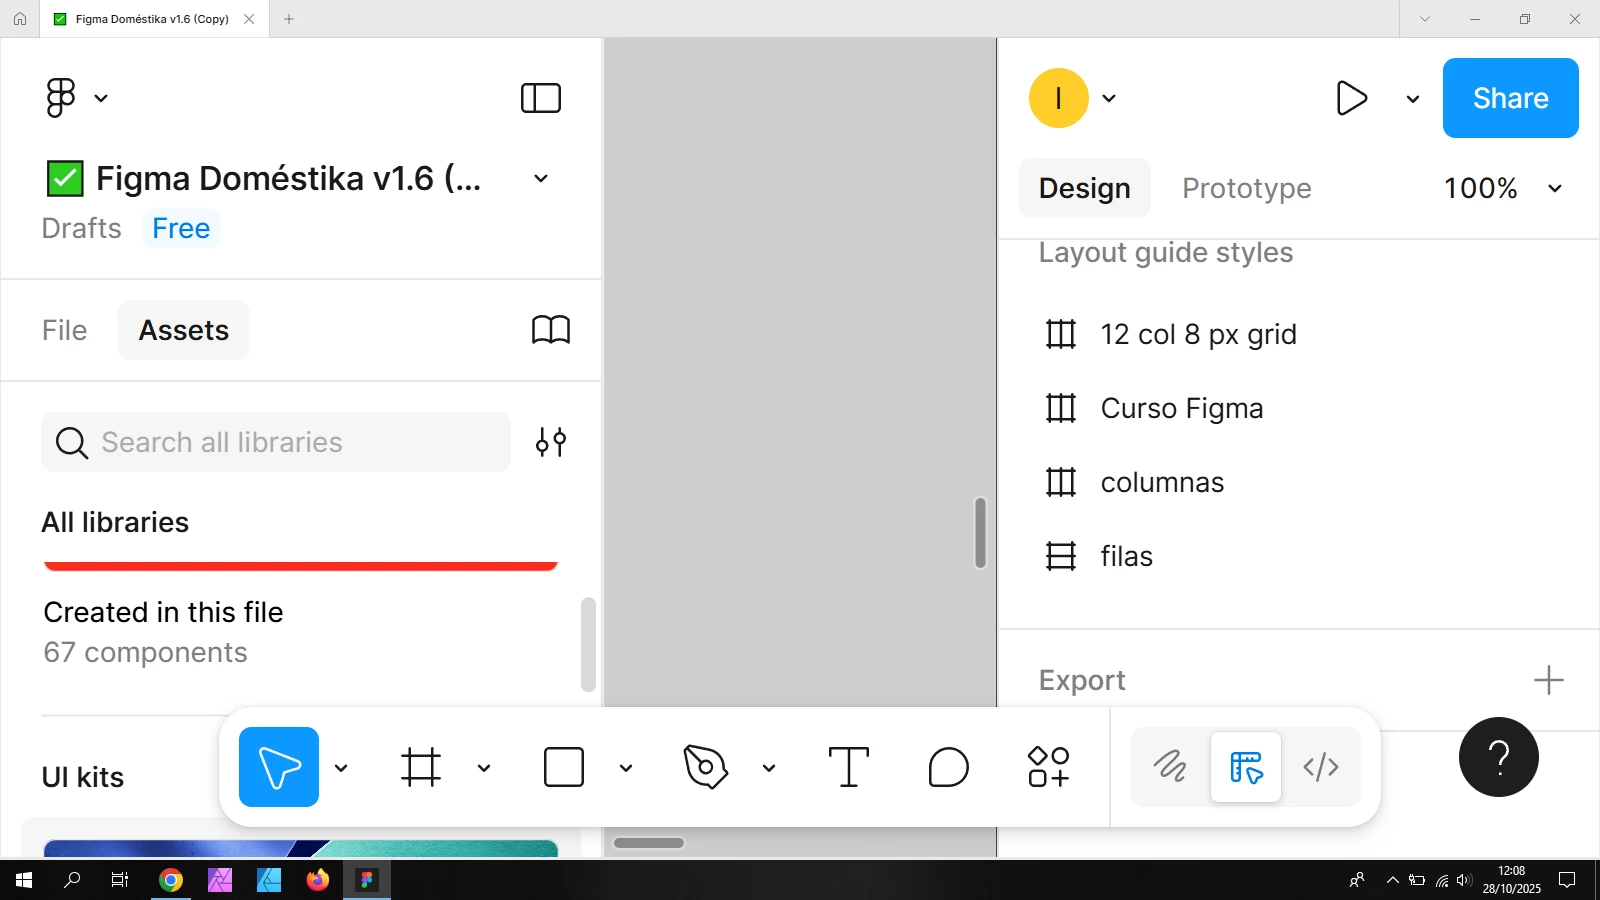The image size is (1600, 900).
Task: Click the Share button
Action: coord(1511,98)
